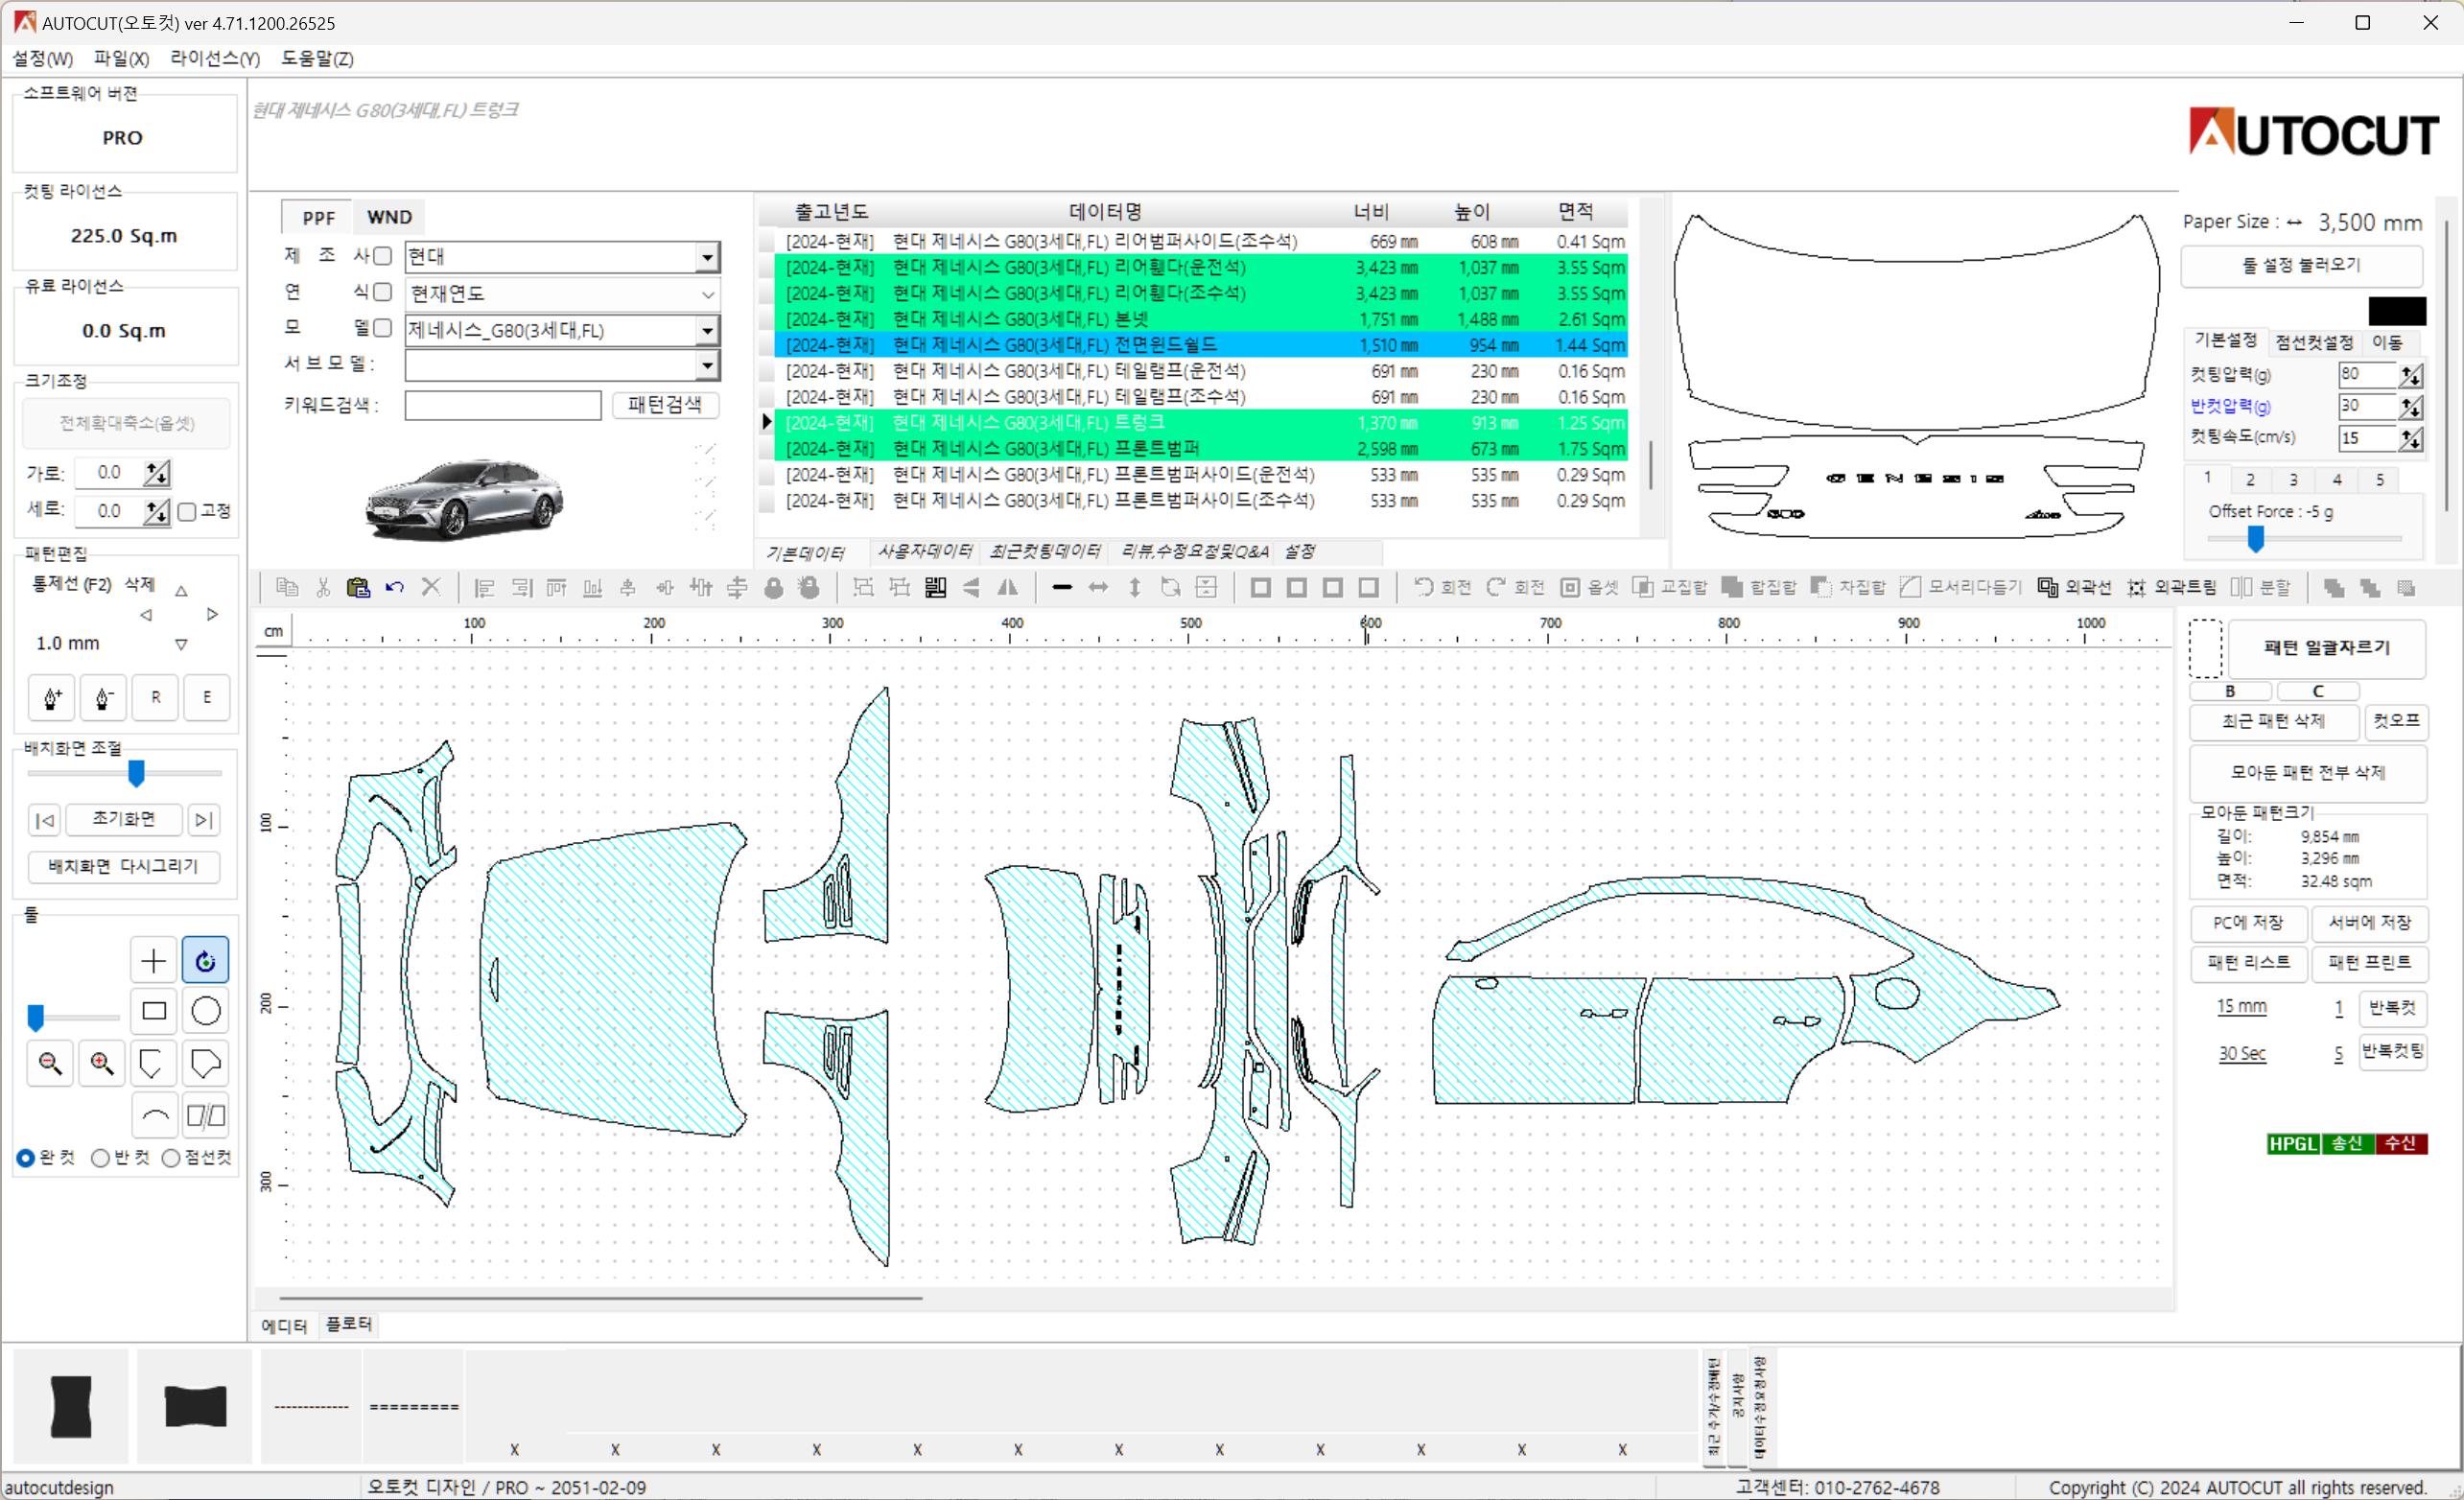This screenshot has height=1500, width=2464.
Task: Click the remove control point pen tool
Action: coord(103,697)
